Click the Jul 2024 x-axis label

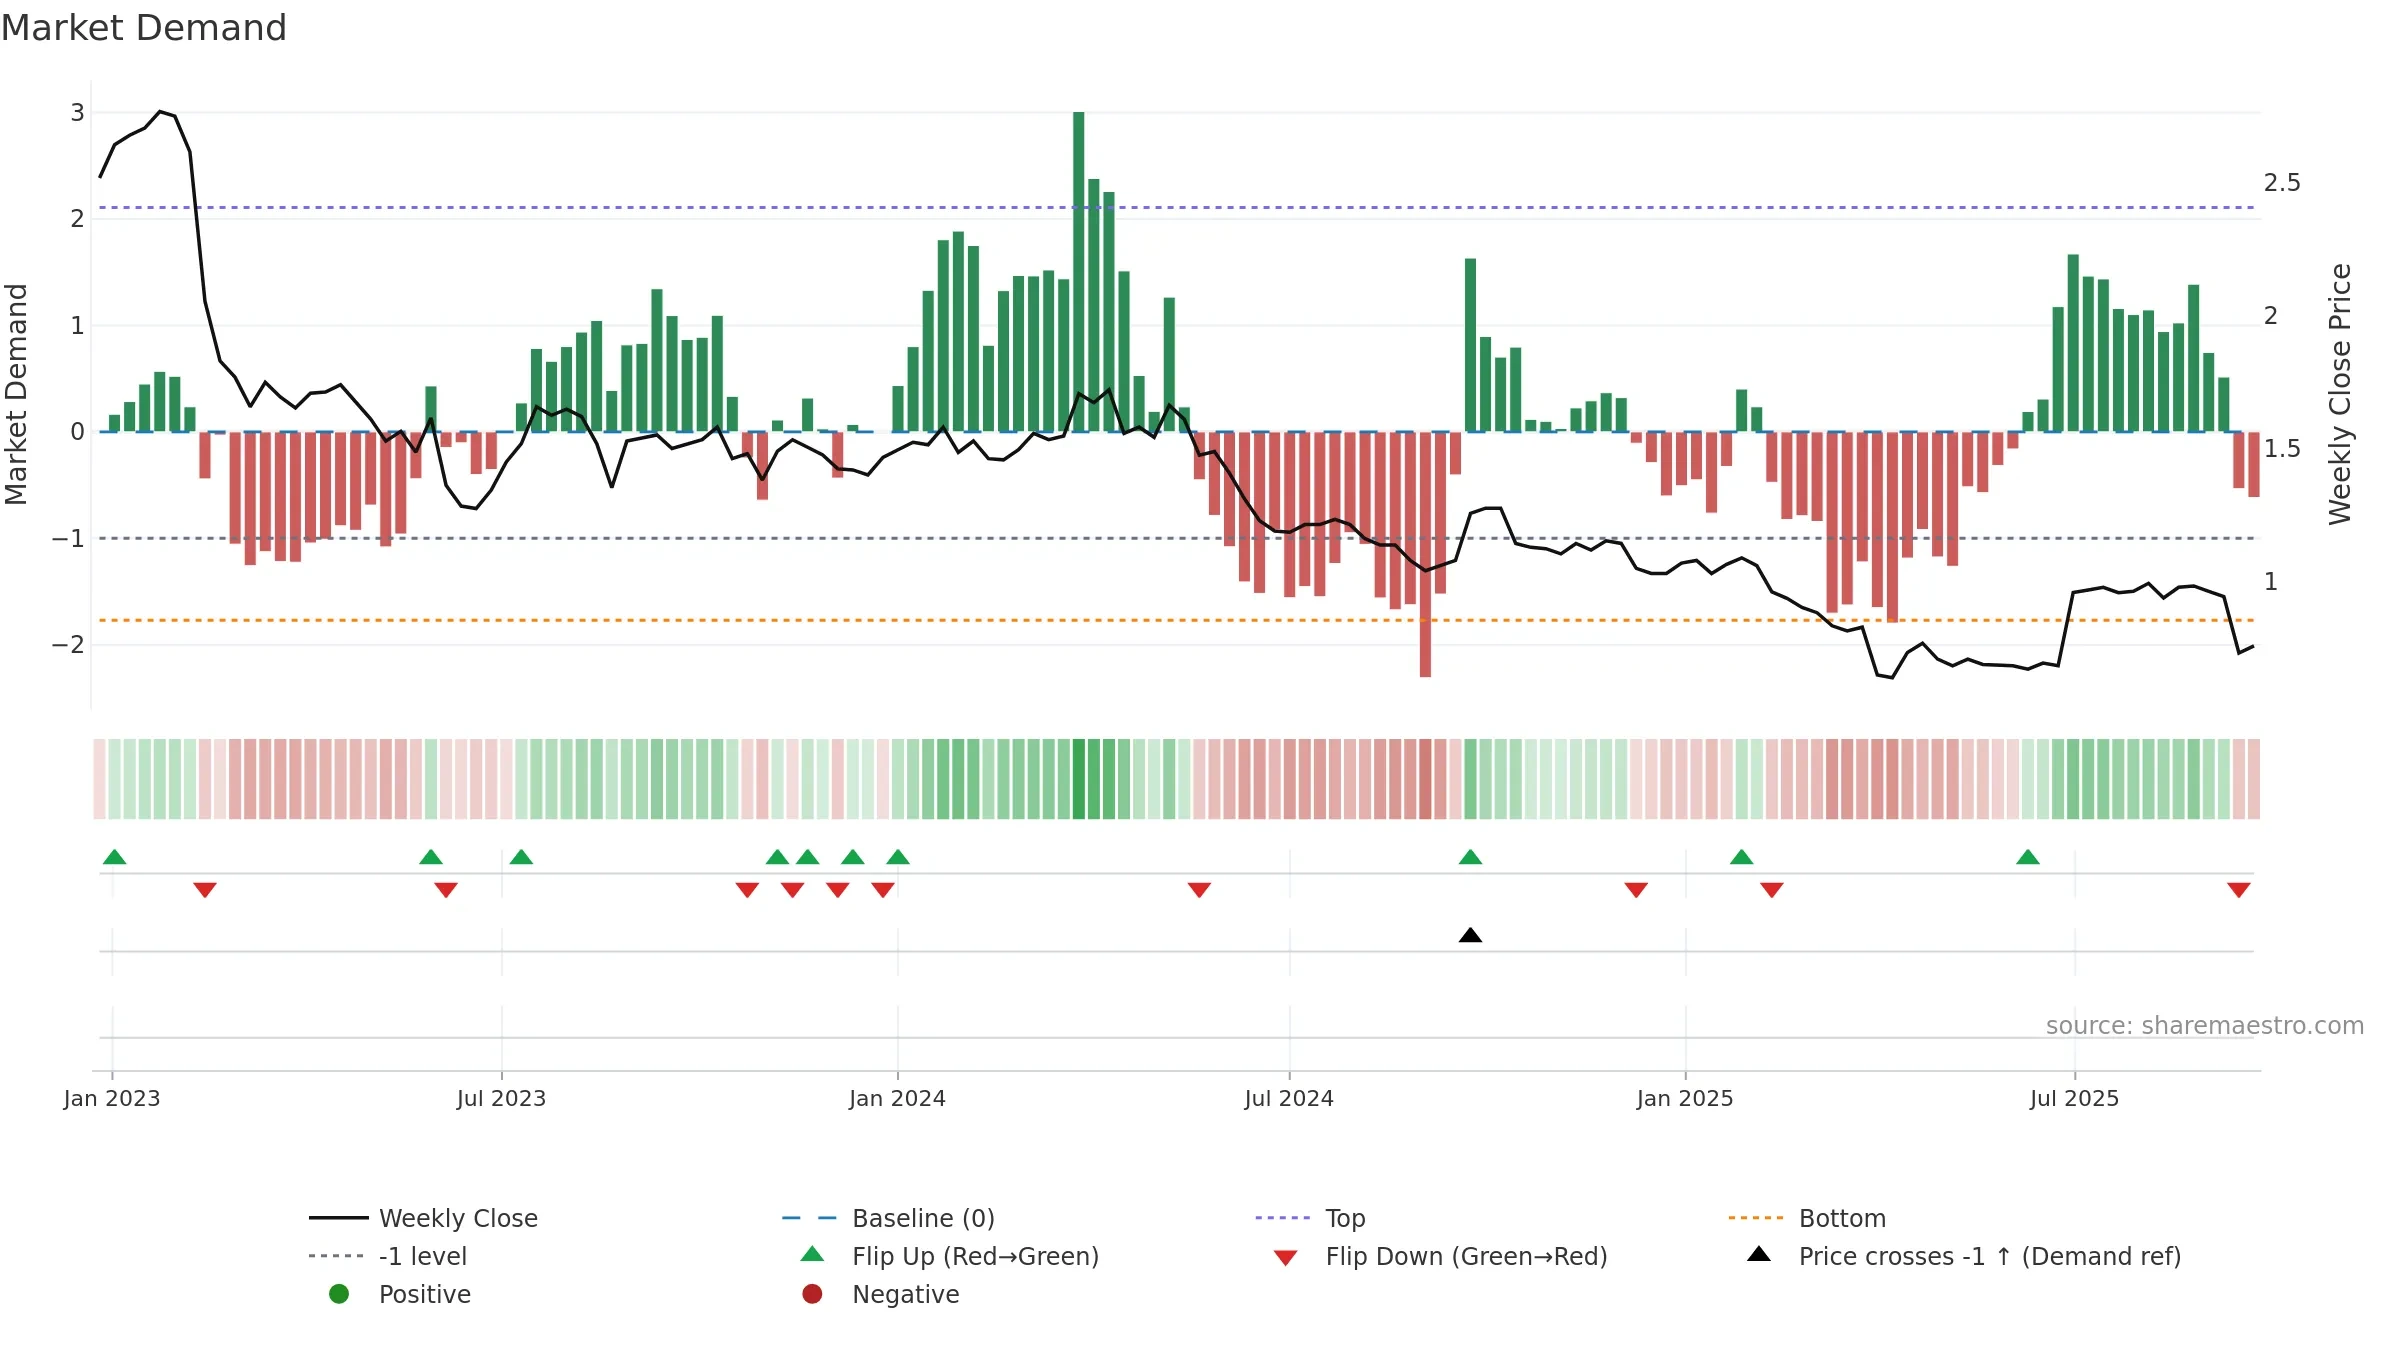click(1289, 1098)
